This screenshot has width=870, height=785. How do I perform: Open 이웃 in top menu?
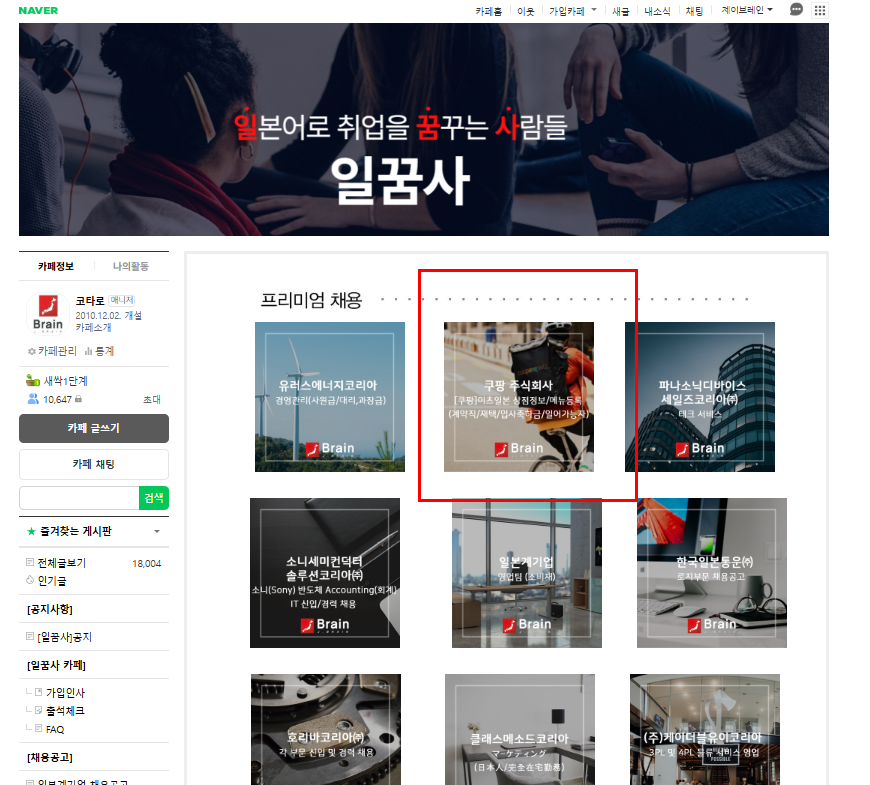pyautogui.click(x=525, y=11)
